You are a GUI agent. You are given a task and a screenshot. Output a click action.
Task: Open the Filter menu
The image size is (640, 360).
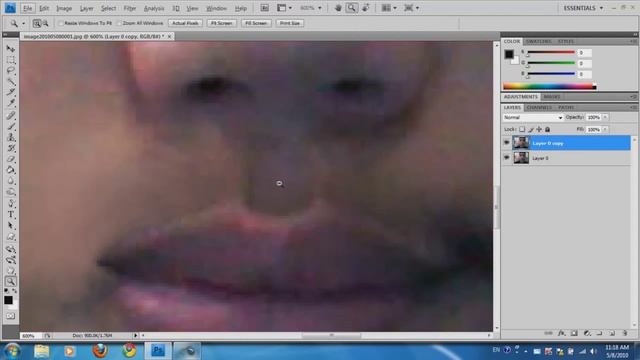point(129,8)
